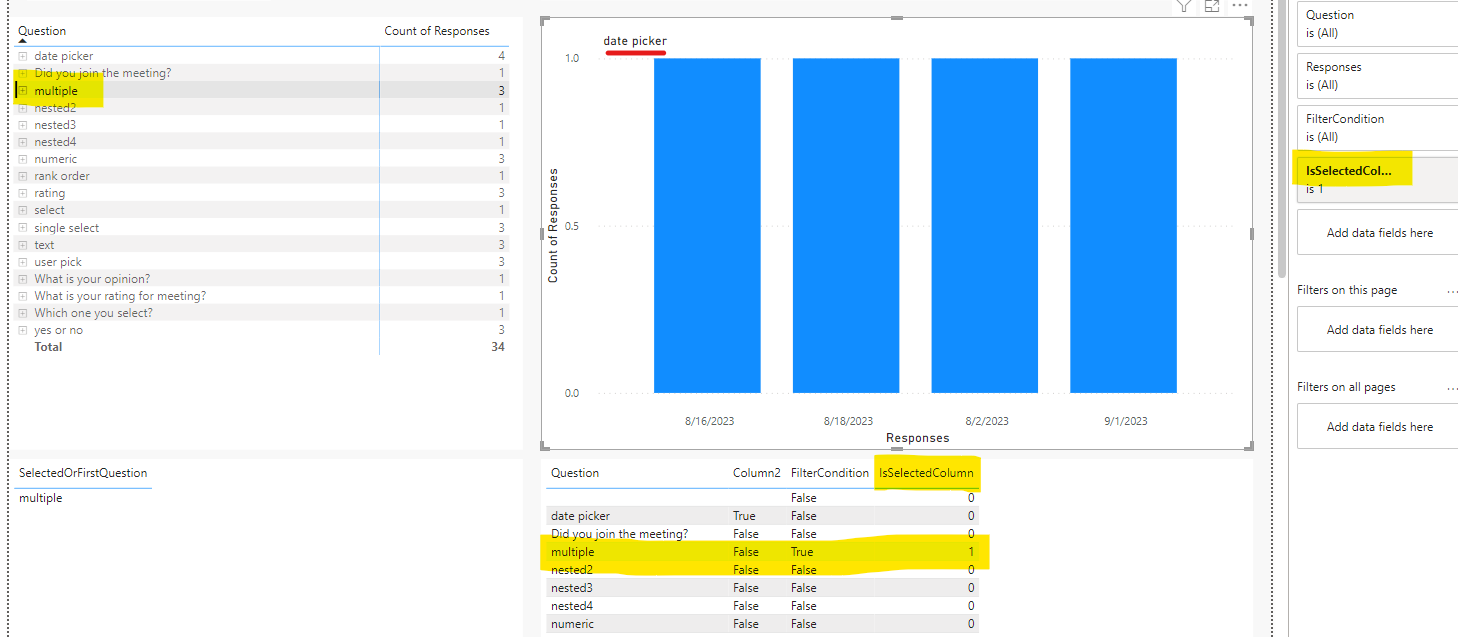
Task: Select 'multiple' in the matrix question list
Action: pos(56,91)
